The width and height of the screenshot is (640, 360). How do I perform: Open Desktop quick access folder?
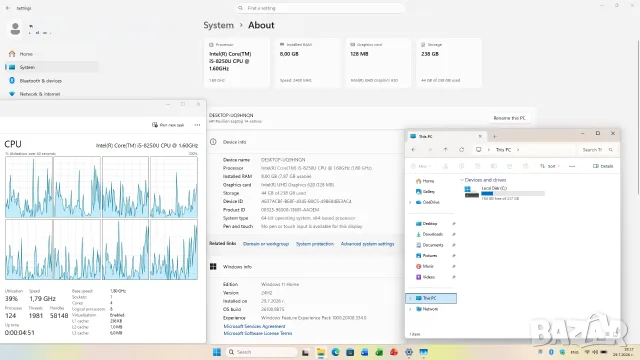(426, 224)
